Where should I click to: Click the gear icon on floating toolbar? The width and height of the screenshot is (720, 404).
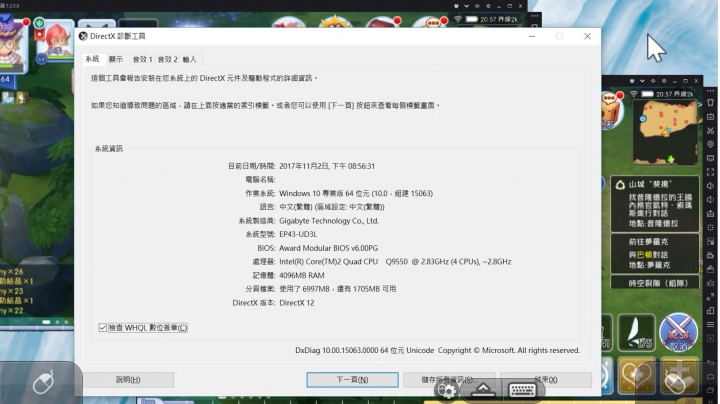(x=447, y=391)
